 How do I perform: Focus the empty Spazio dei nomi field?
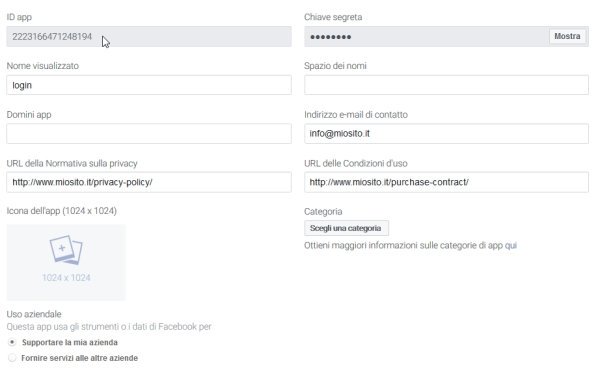[446, 85]
